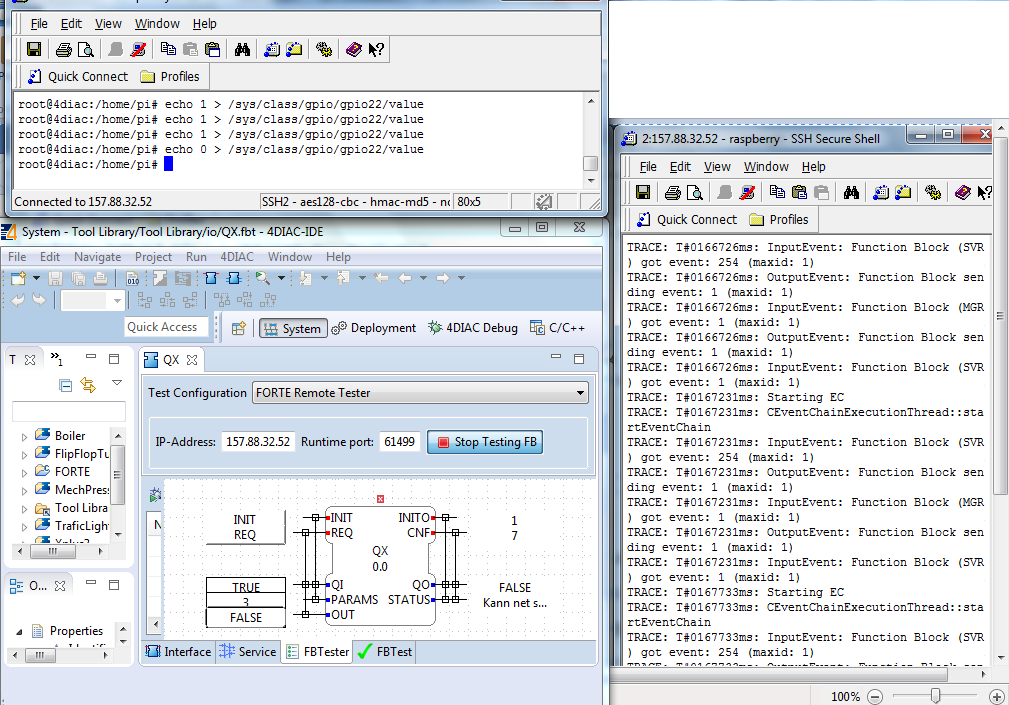This screenshot has width=1009, height=705.
Task: Click Search magnifier icon in 4DIAC-IDE toolbar
Action: point(263,278)
